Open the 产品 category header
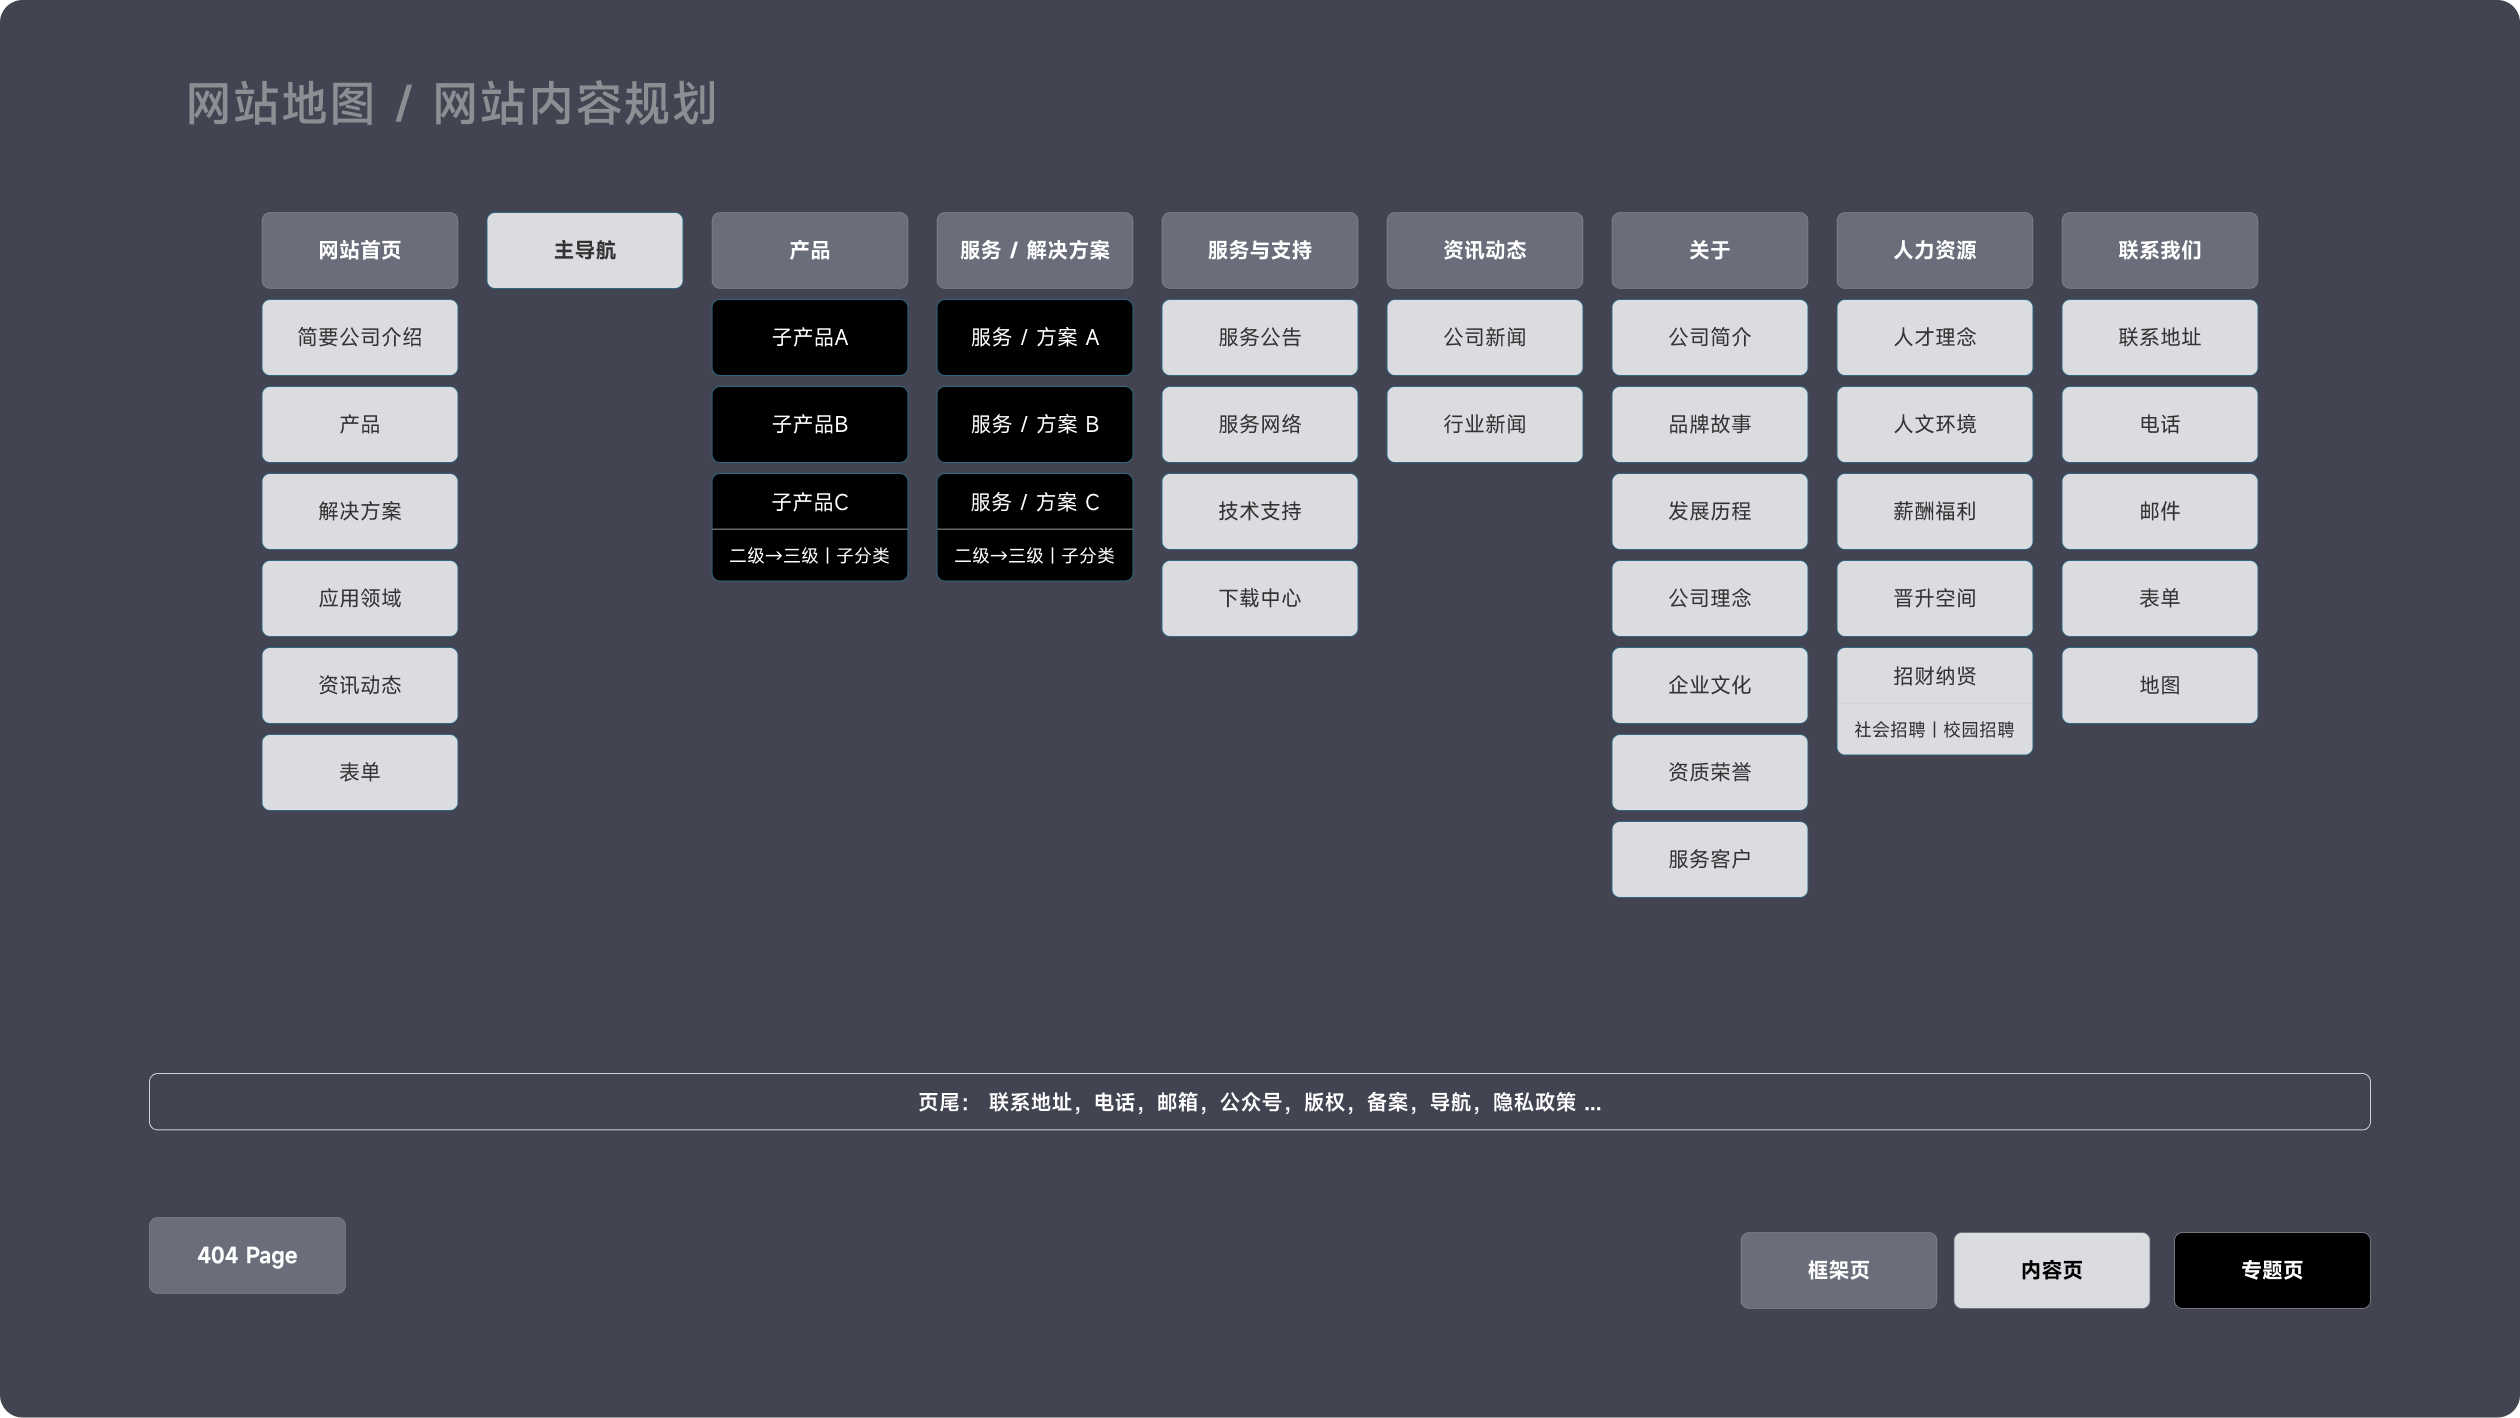The width and height of the screenshot is (2520, 1418). pos(809,250)
